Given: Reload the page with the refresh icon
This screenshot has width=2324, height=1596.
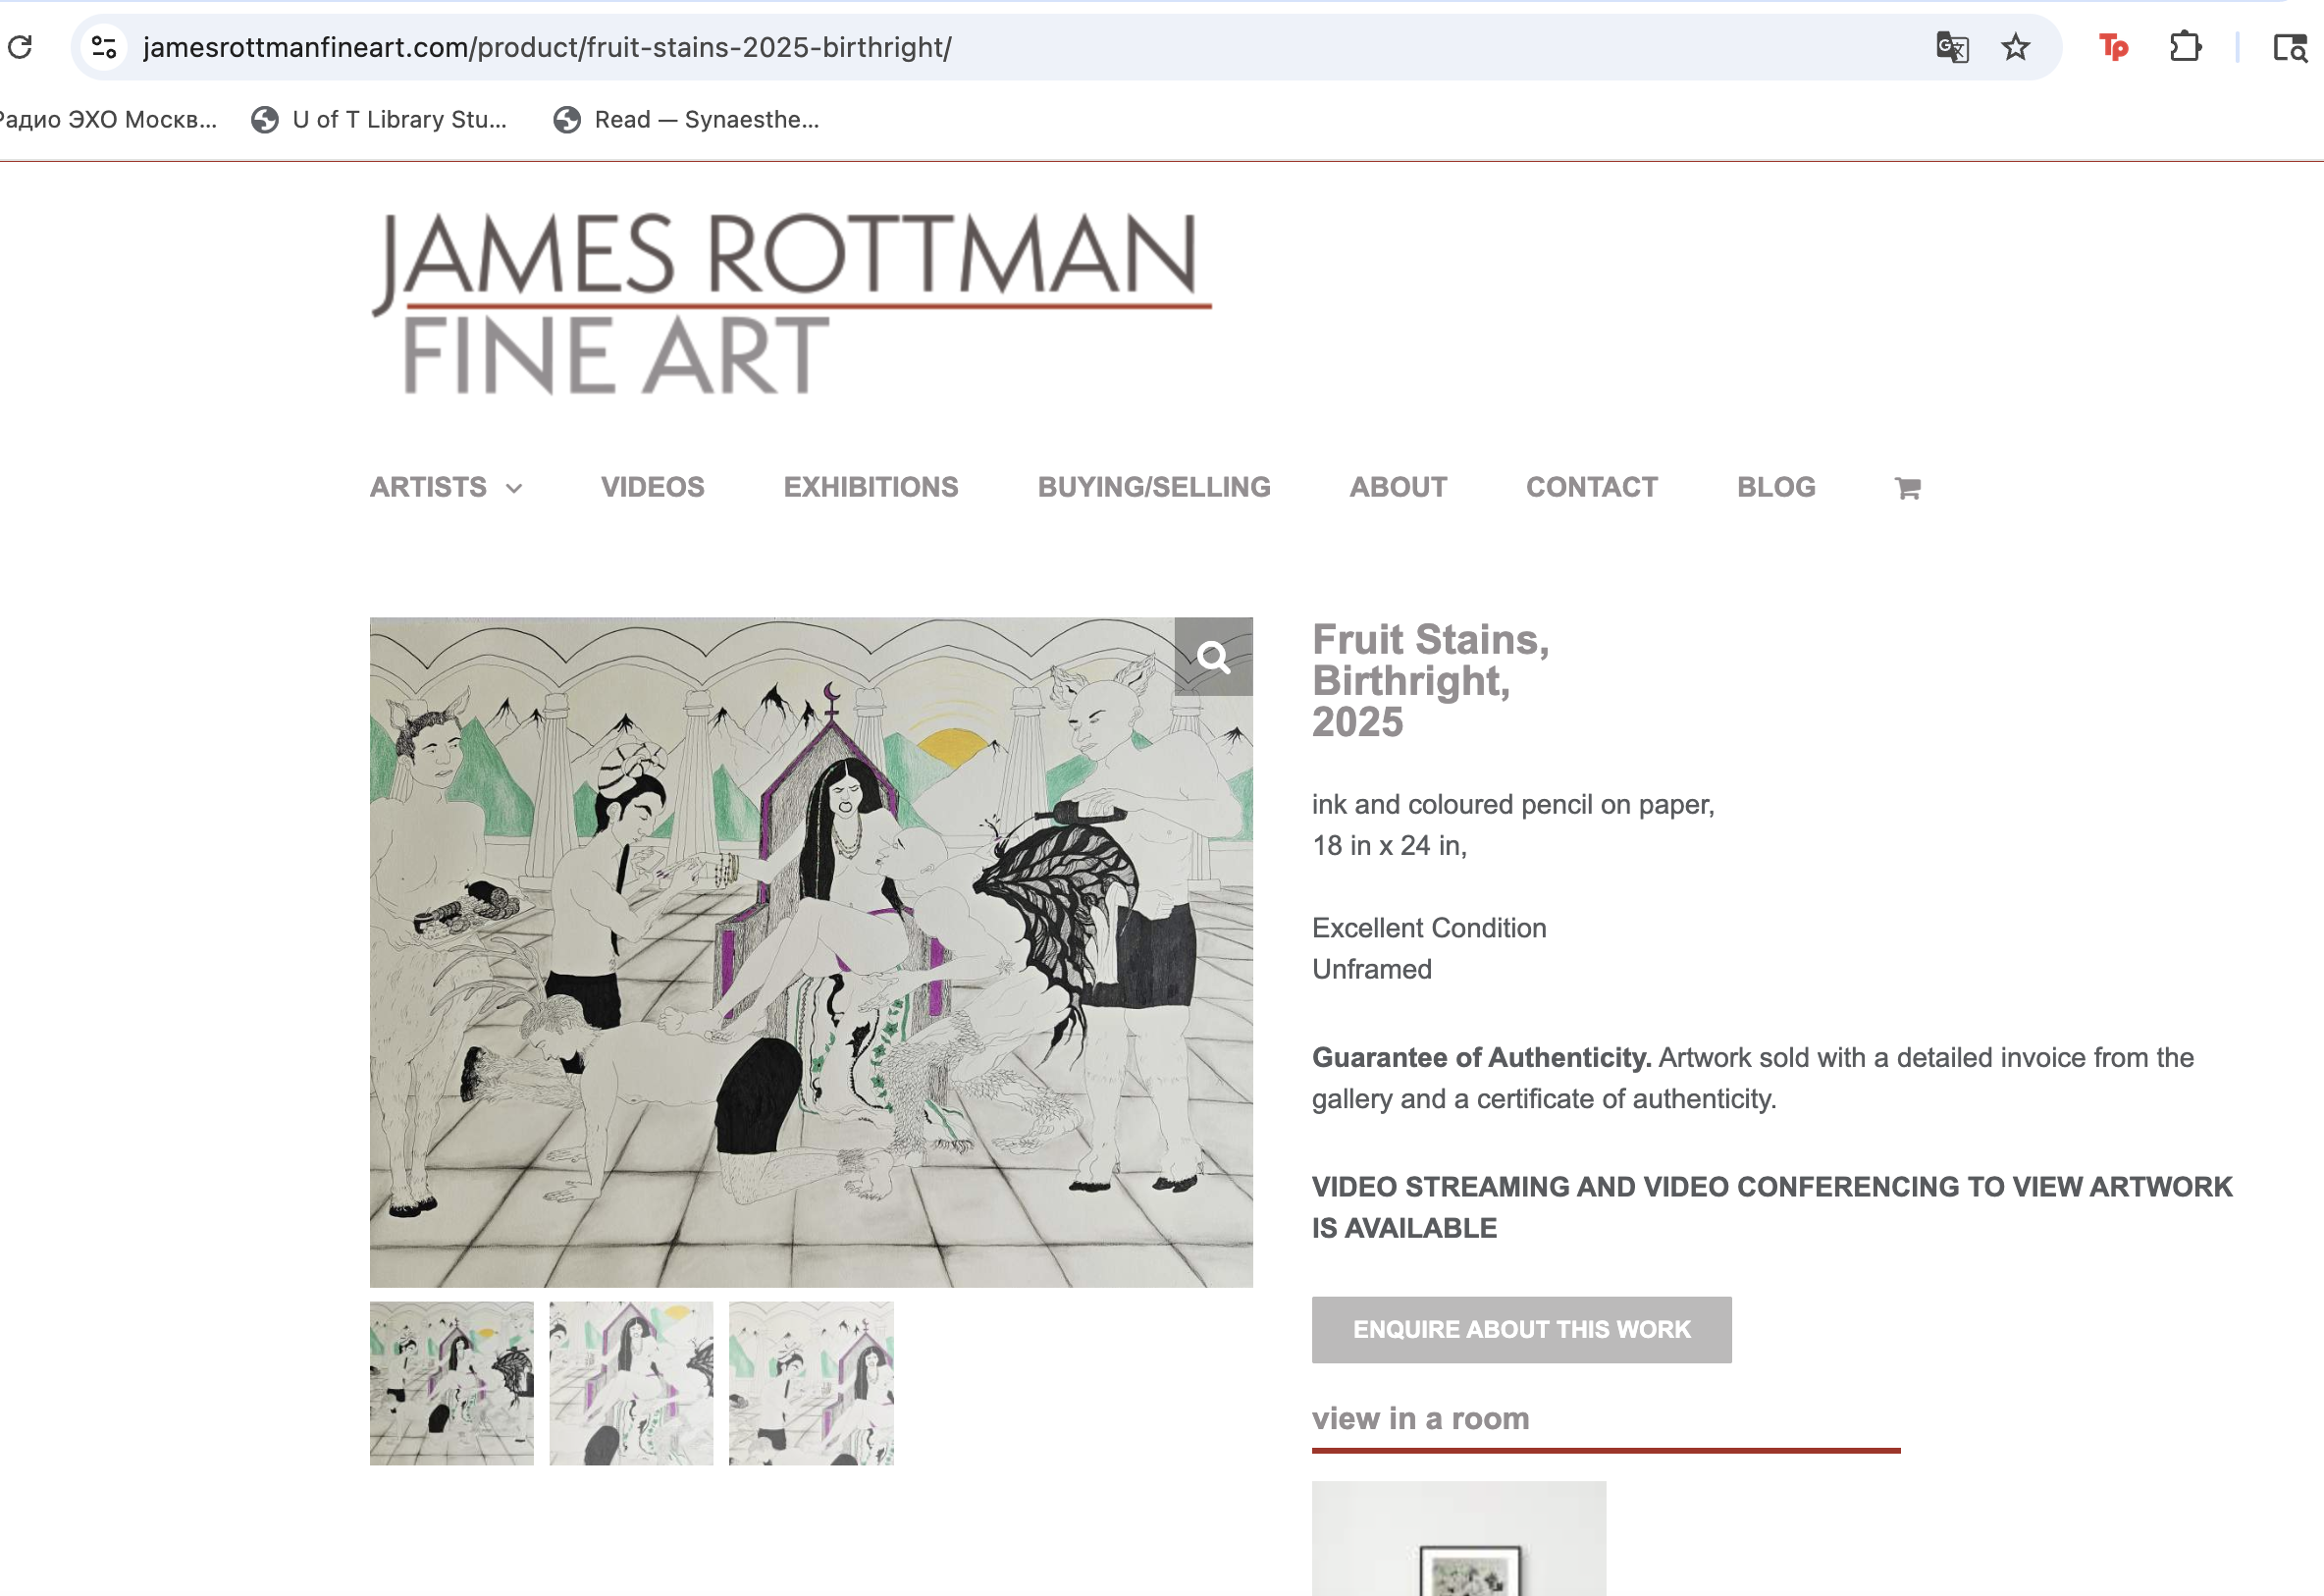Looking at the screenshot, I should coord(20,47).
